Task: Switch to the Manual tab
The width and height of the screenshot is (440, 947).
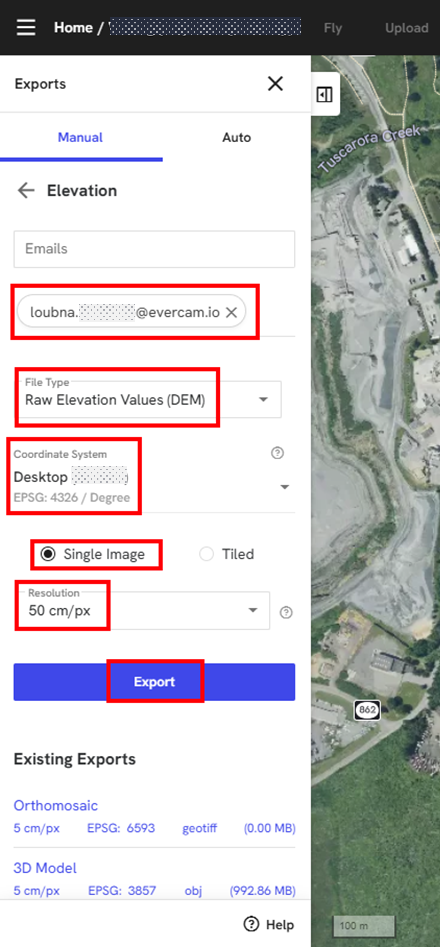Action: 80,137
